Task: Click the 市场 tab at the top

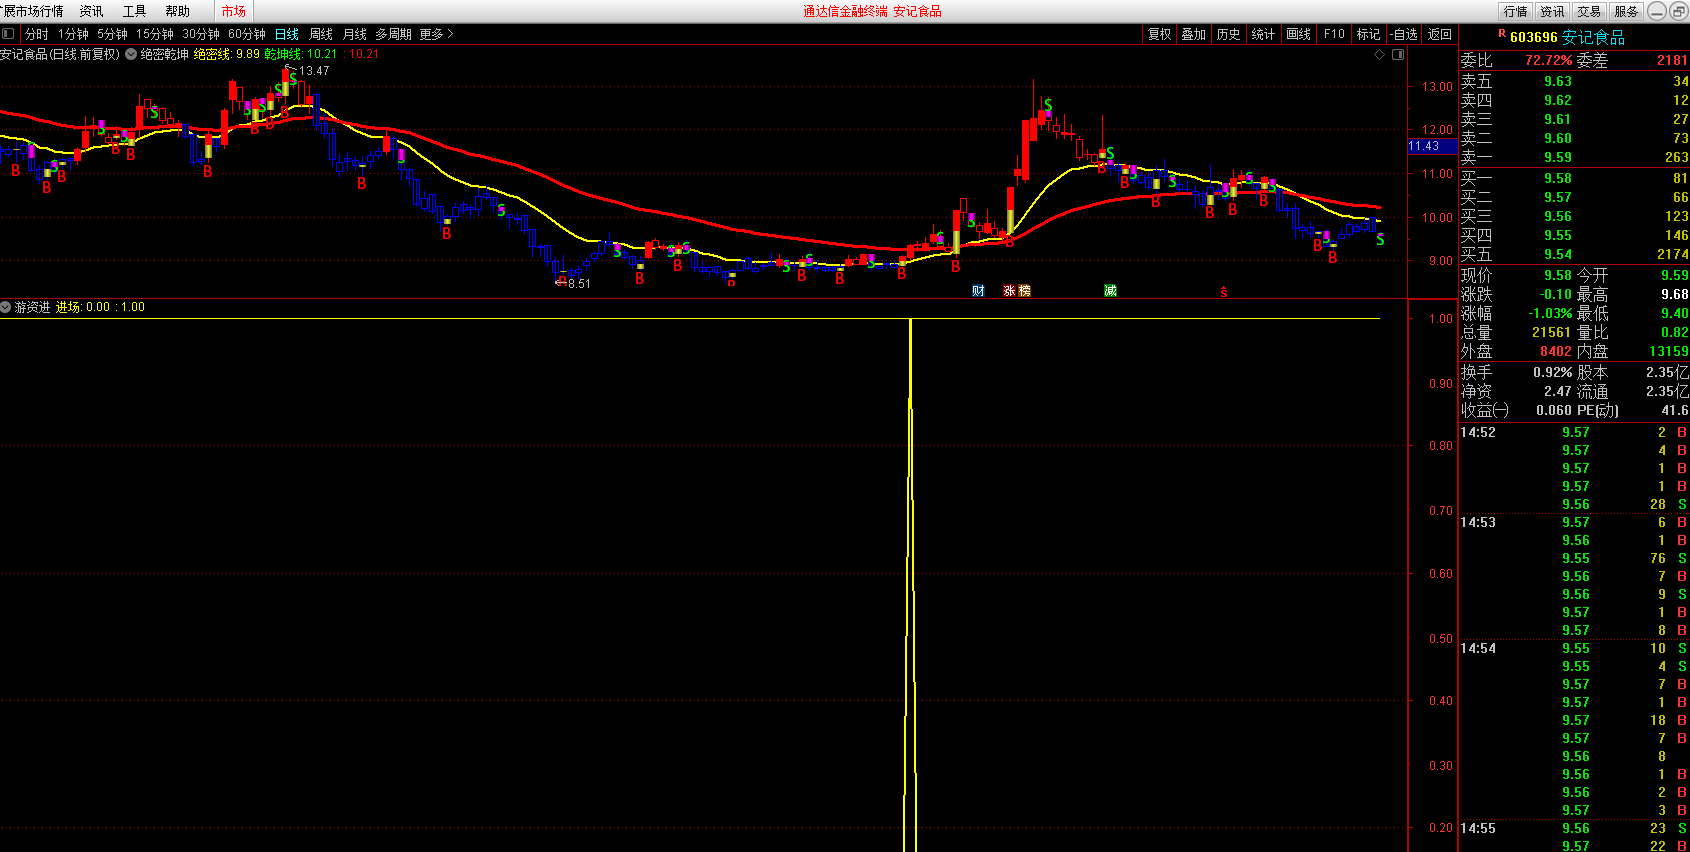Action: [x=234, y=11]
